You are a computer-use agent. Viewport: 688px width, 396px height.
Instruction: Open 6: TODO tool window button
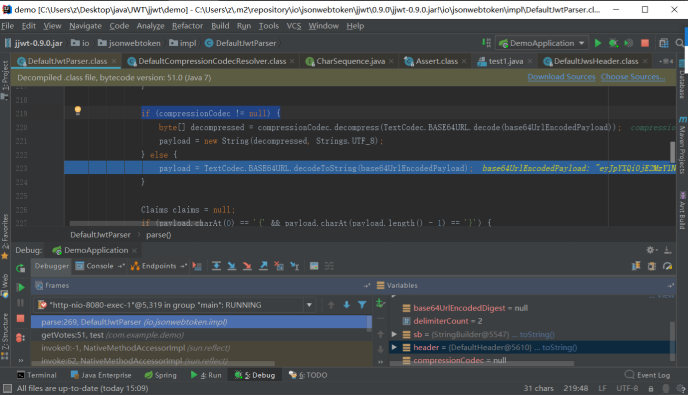(x=308, y=375)
